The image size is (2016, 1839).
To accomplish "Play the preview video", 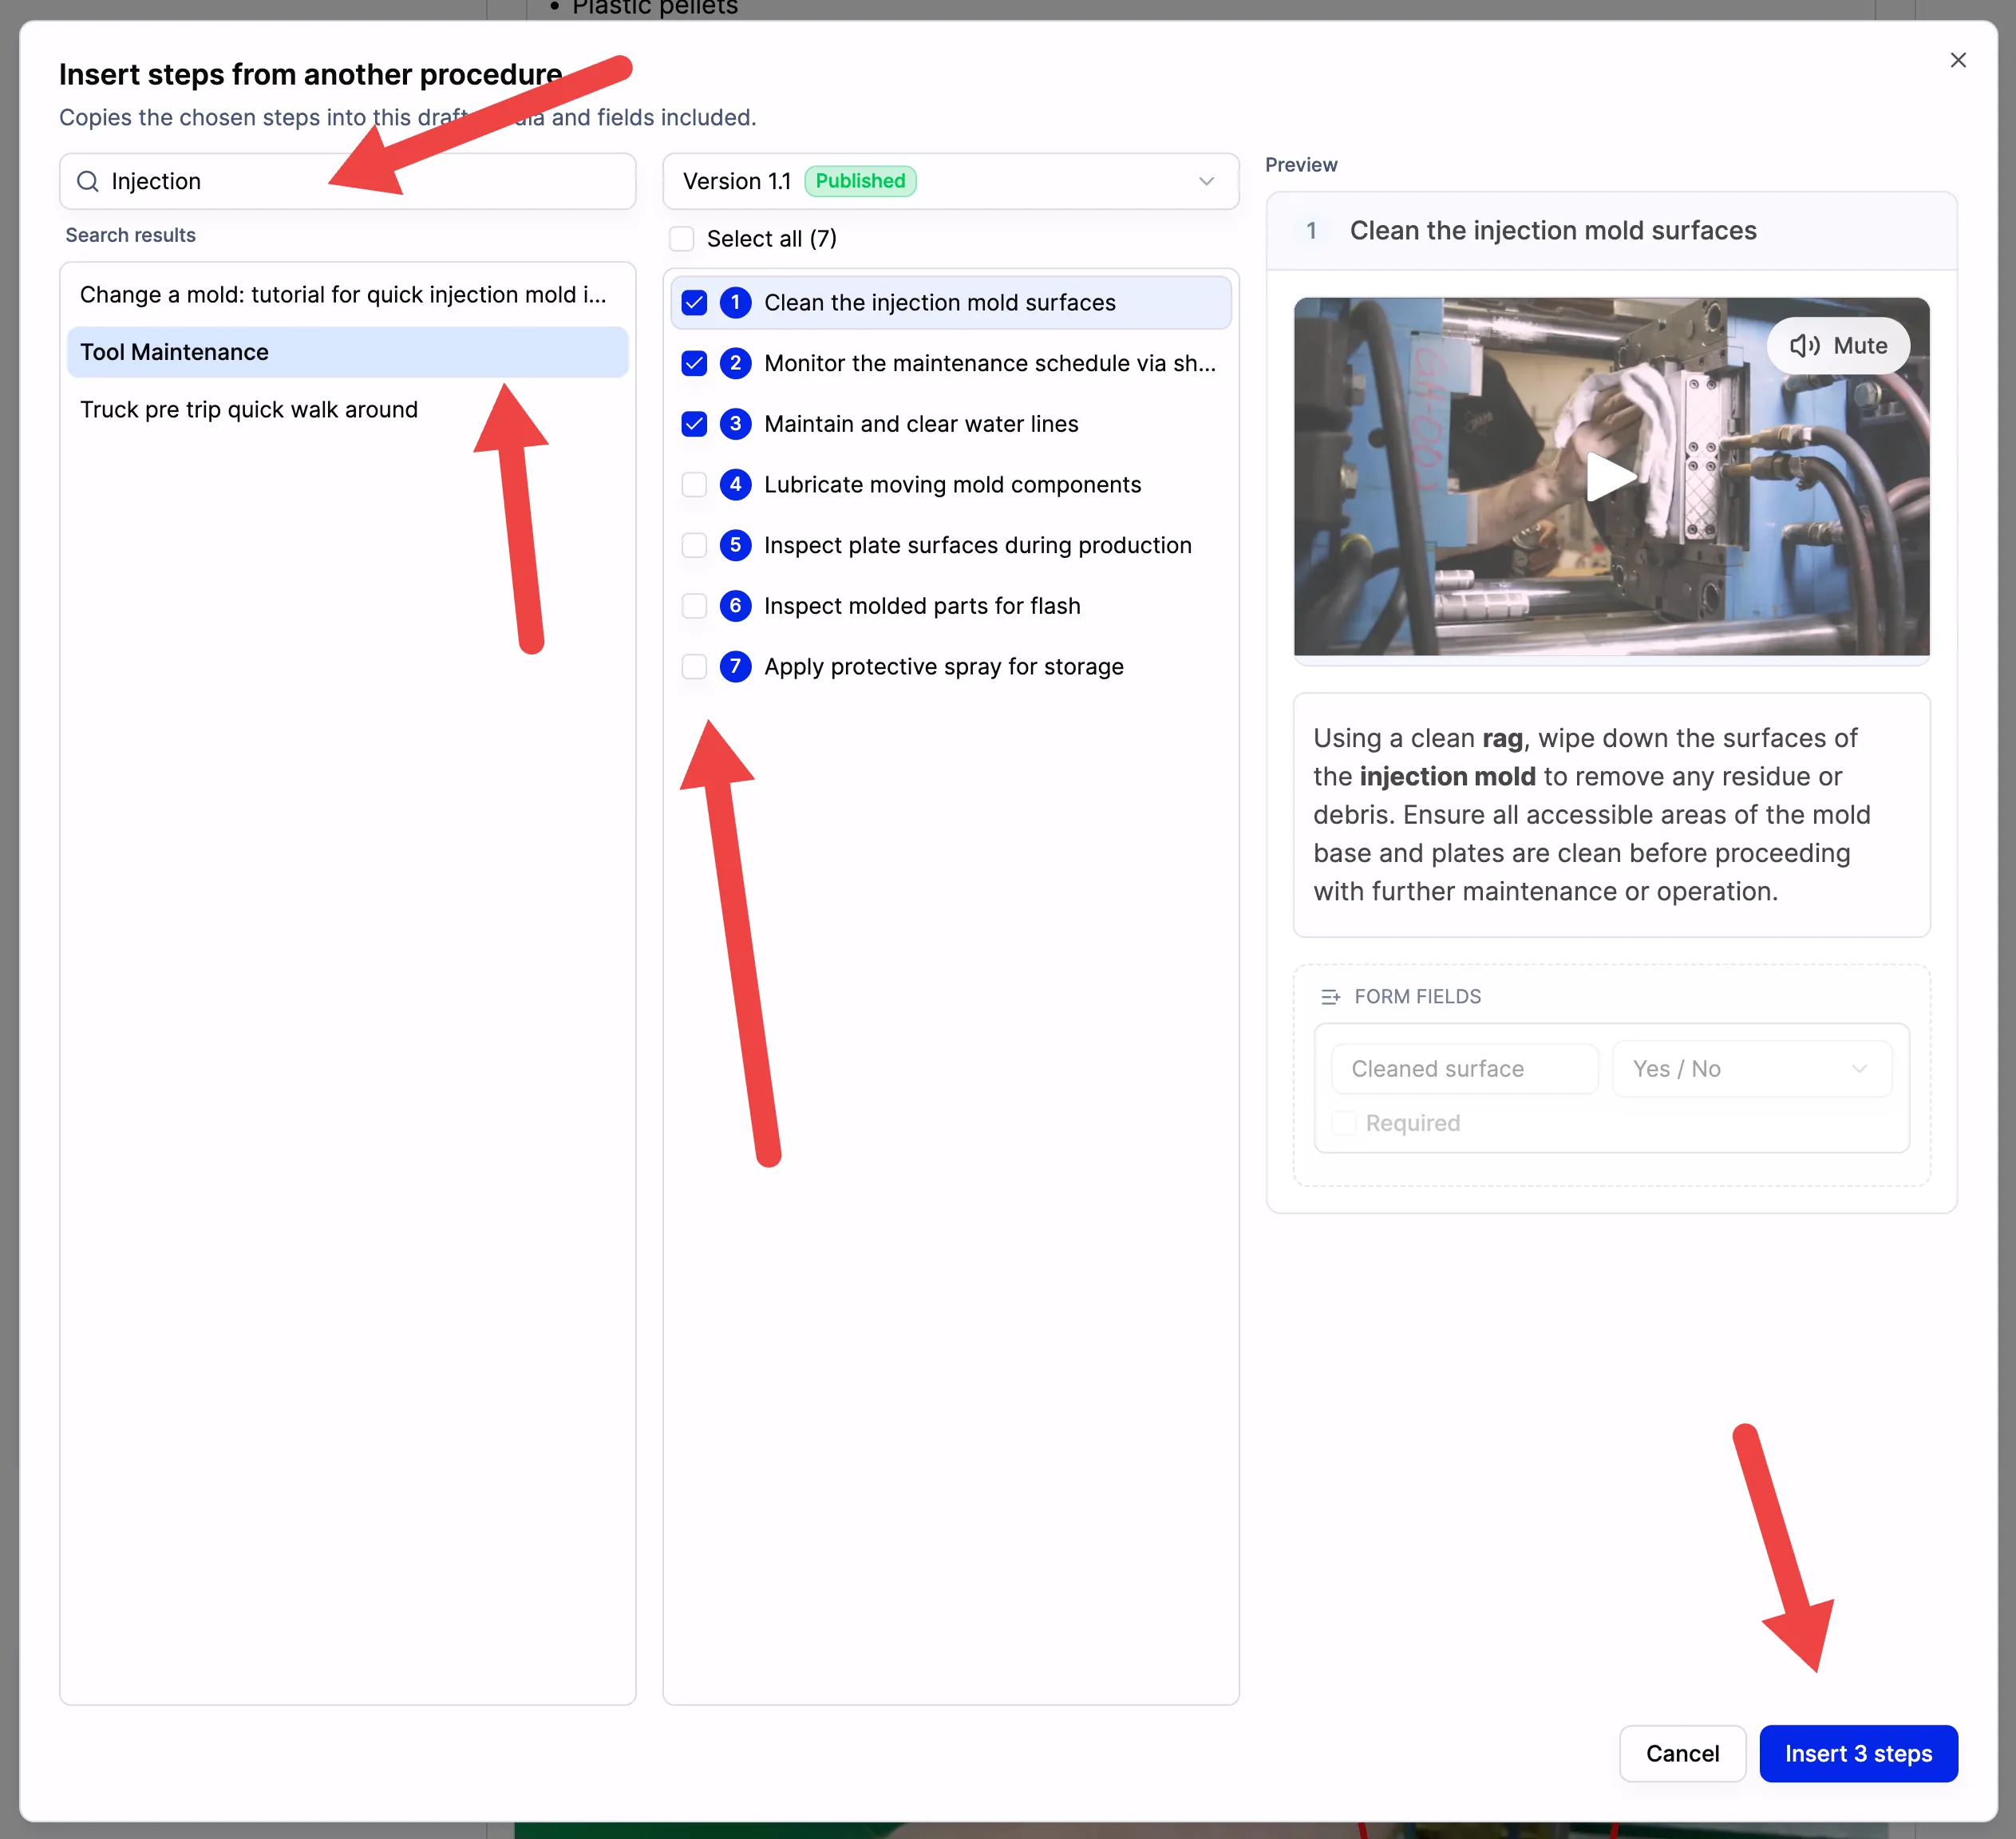I will click(x=1611, y=477).
